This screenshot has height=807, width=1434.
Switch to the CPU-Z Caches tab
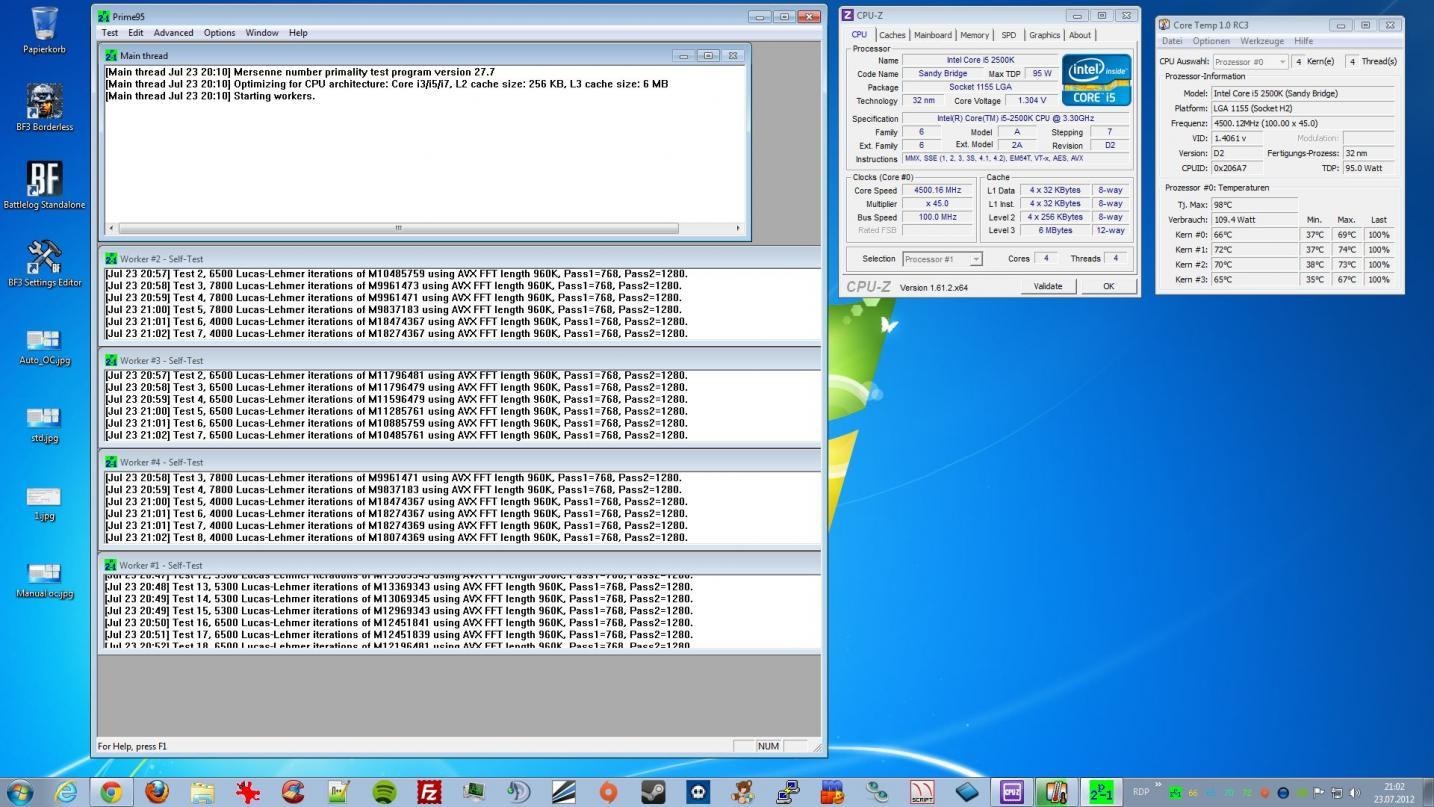click(892, 35)
